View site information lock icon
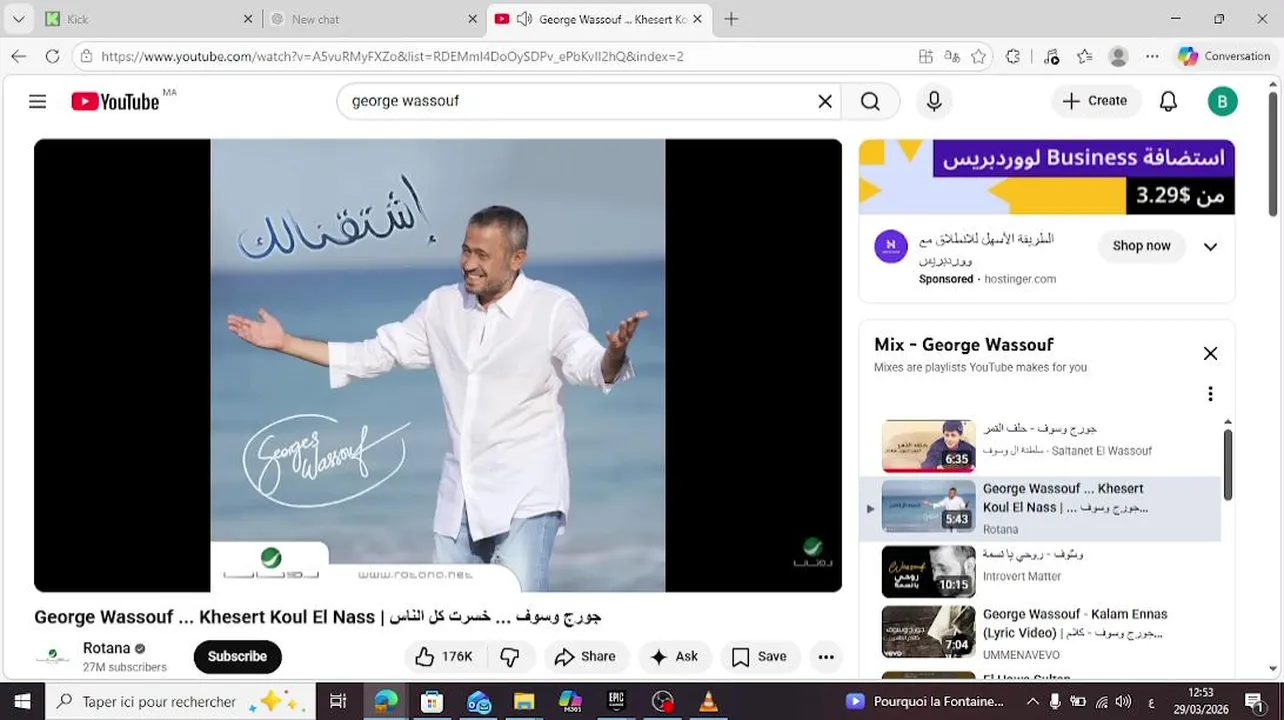 click(87, 56)
